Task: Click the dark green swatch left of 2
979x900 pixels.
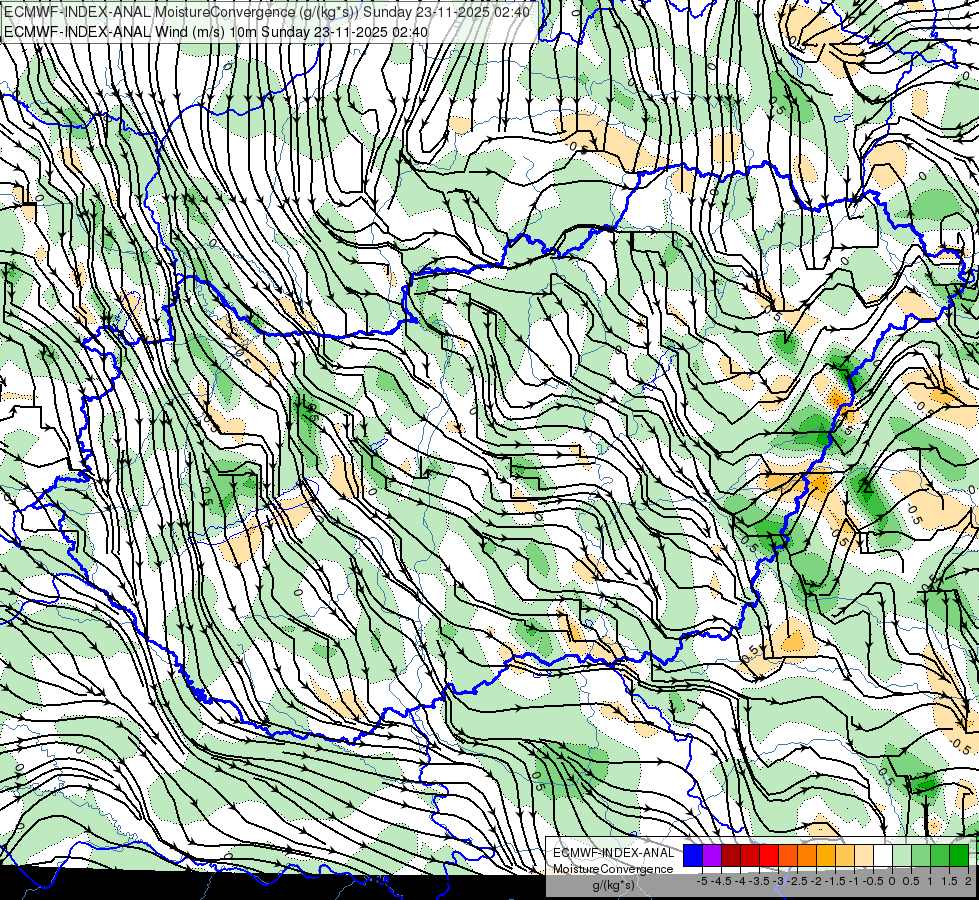Action: pyautogui.click(x=959, y=856)
